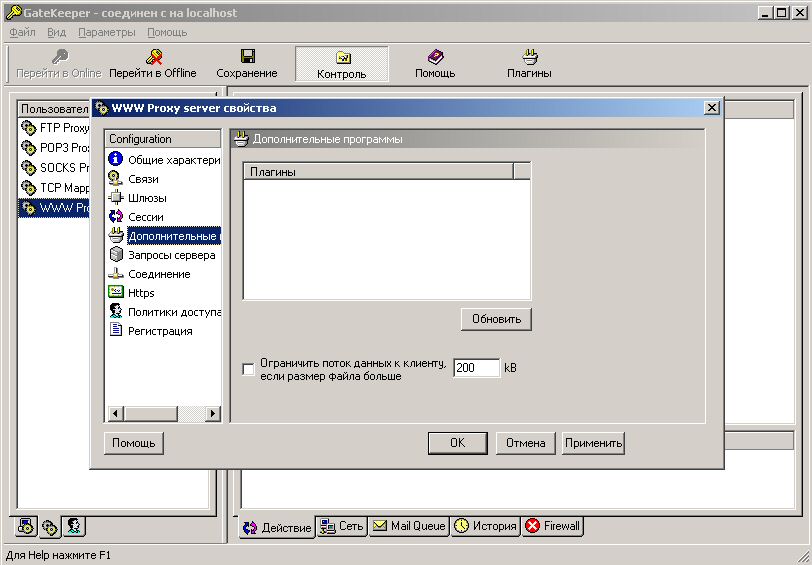
Task: Click the Отмена button
Action: pyautogui.click(x=526, y=443)
